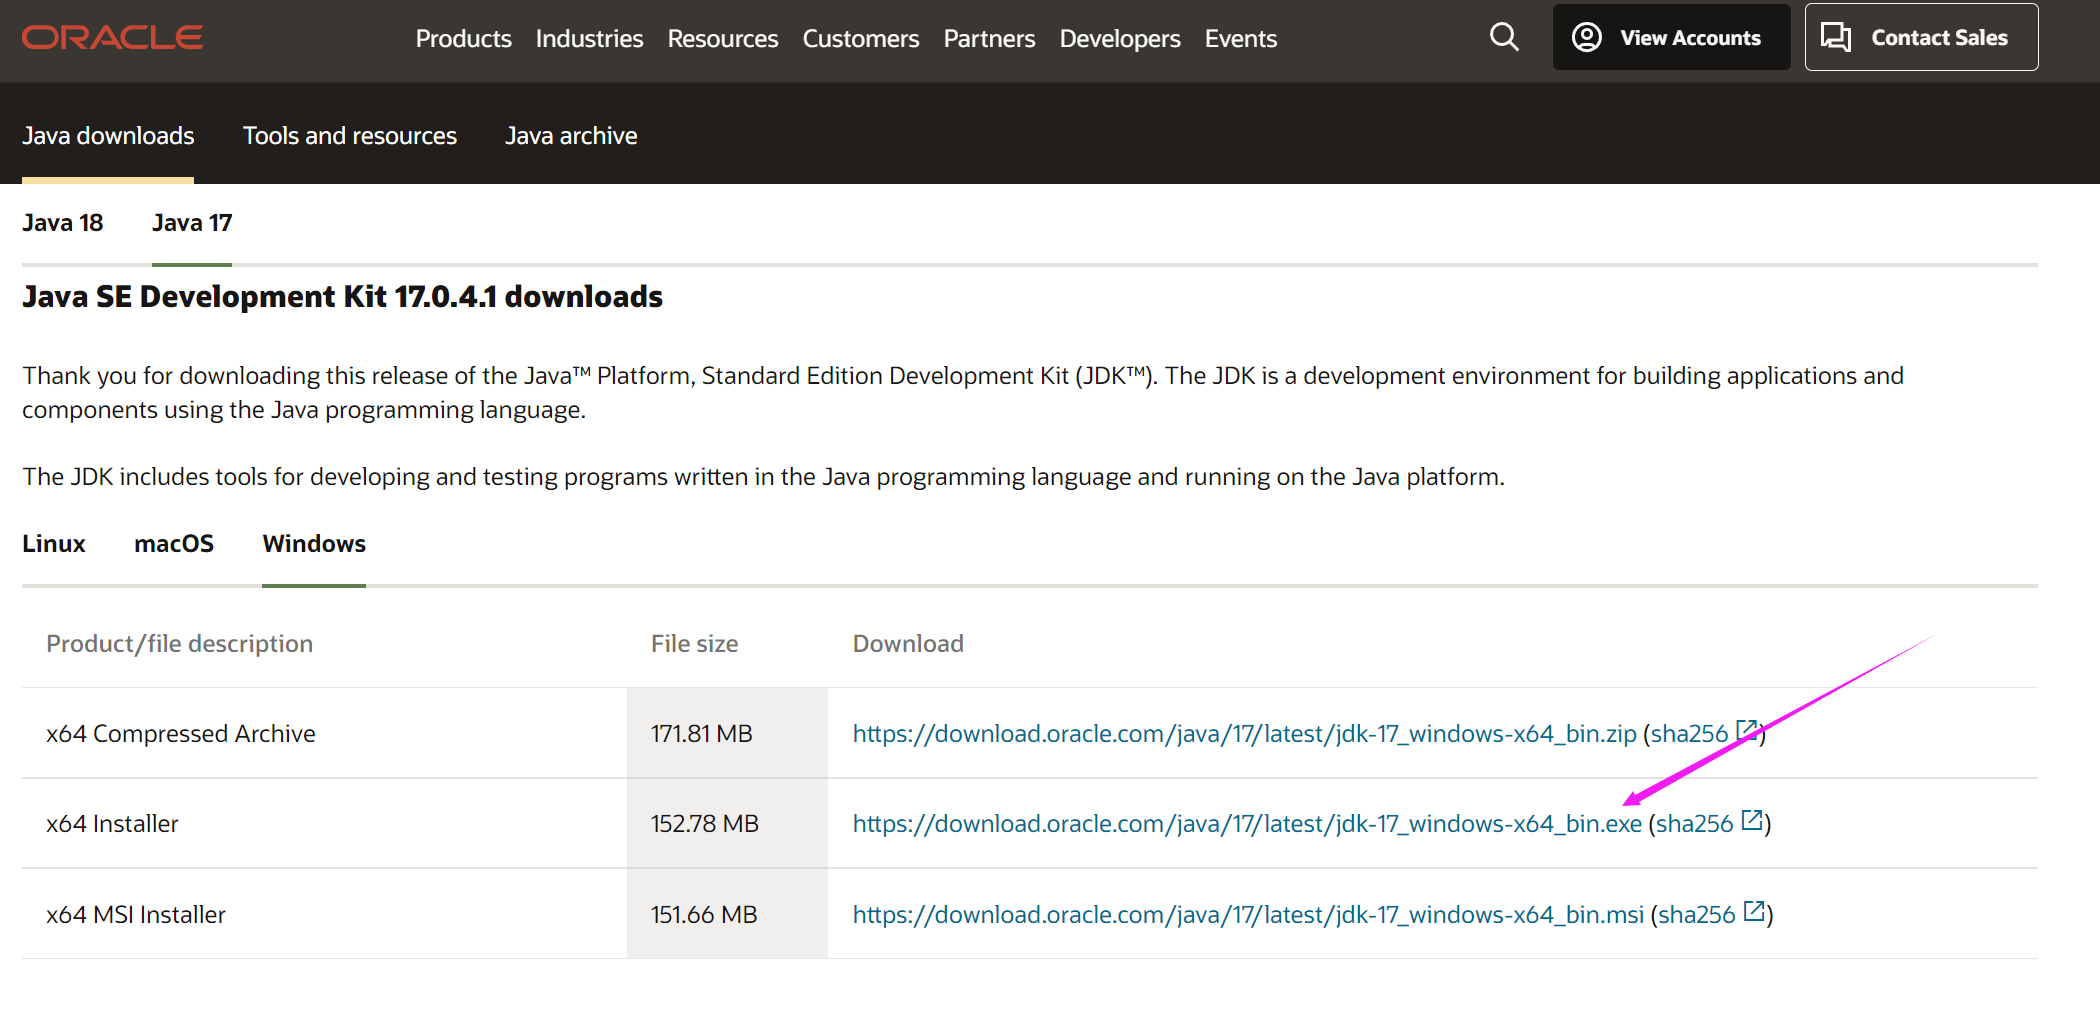This screenshot has width=2100, height=1028.
Task: Open the Events menu
Action: (x=1240, y=38)
